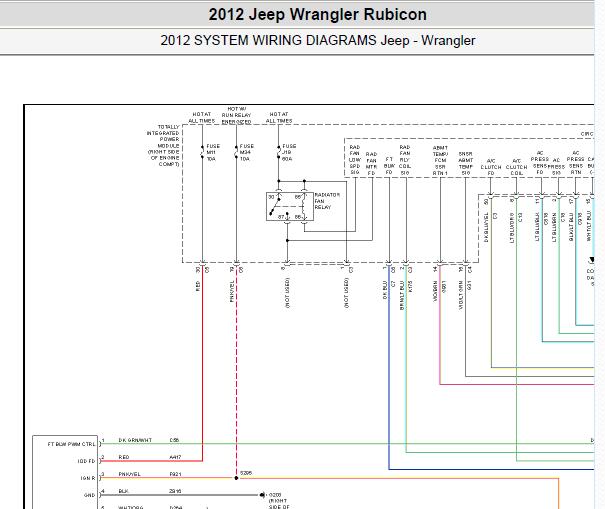Click the "Z916" circuit code
Image resolution: width=605 pixels, height=509 pixels.
[x=175, y=491]
